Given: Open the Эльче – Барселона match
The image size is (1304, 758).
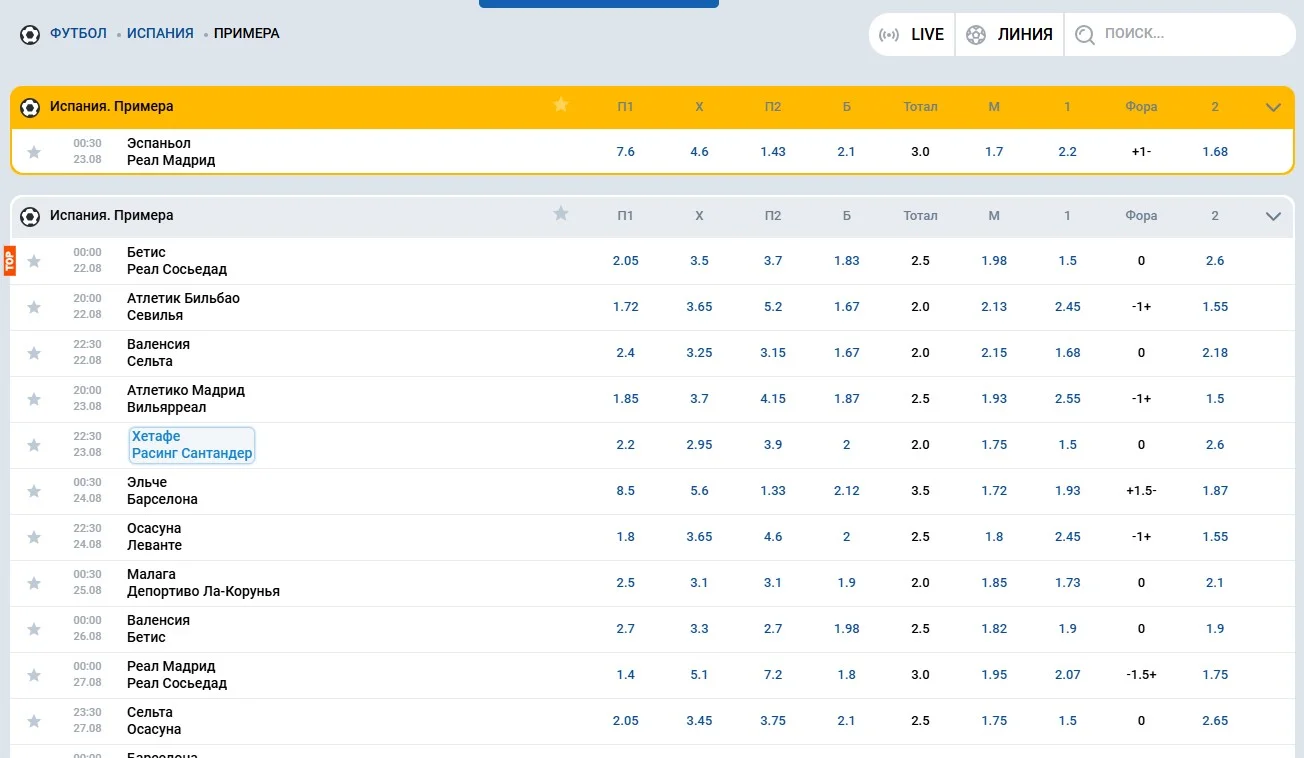Looking at the screenshot, I should pos(162,491).
